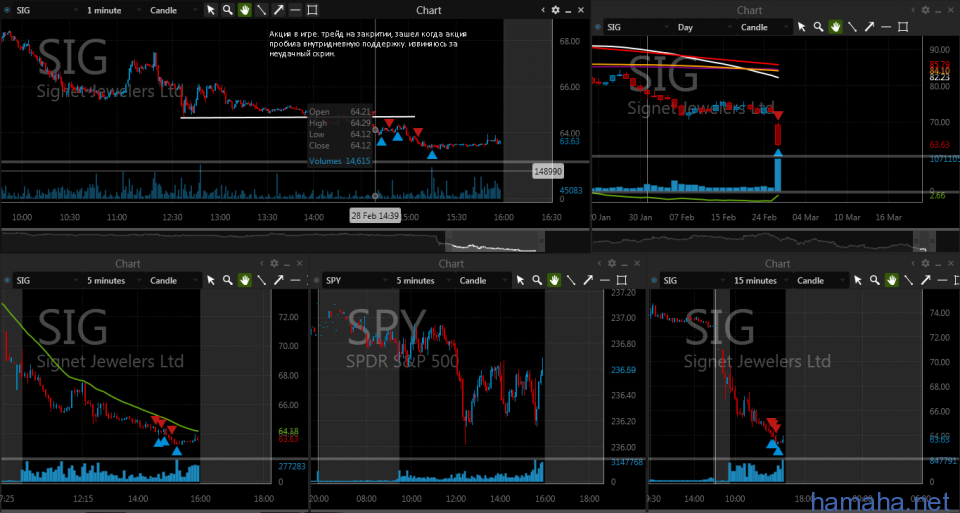Pick the trend line tool in the 15 minutes chart
960x513 pixels.
click(x=909, y=280)
